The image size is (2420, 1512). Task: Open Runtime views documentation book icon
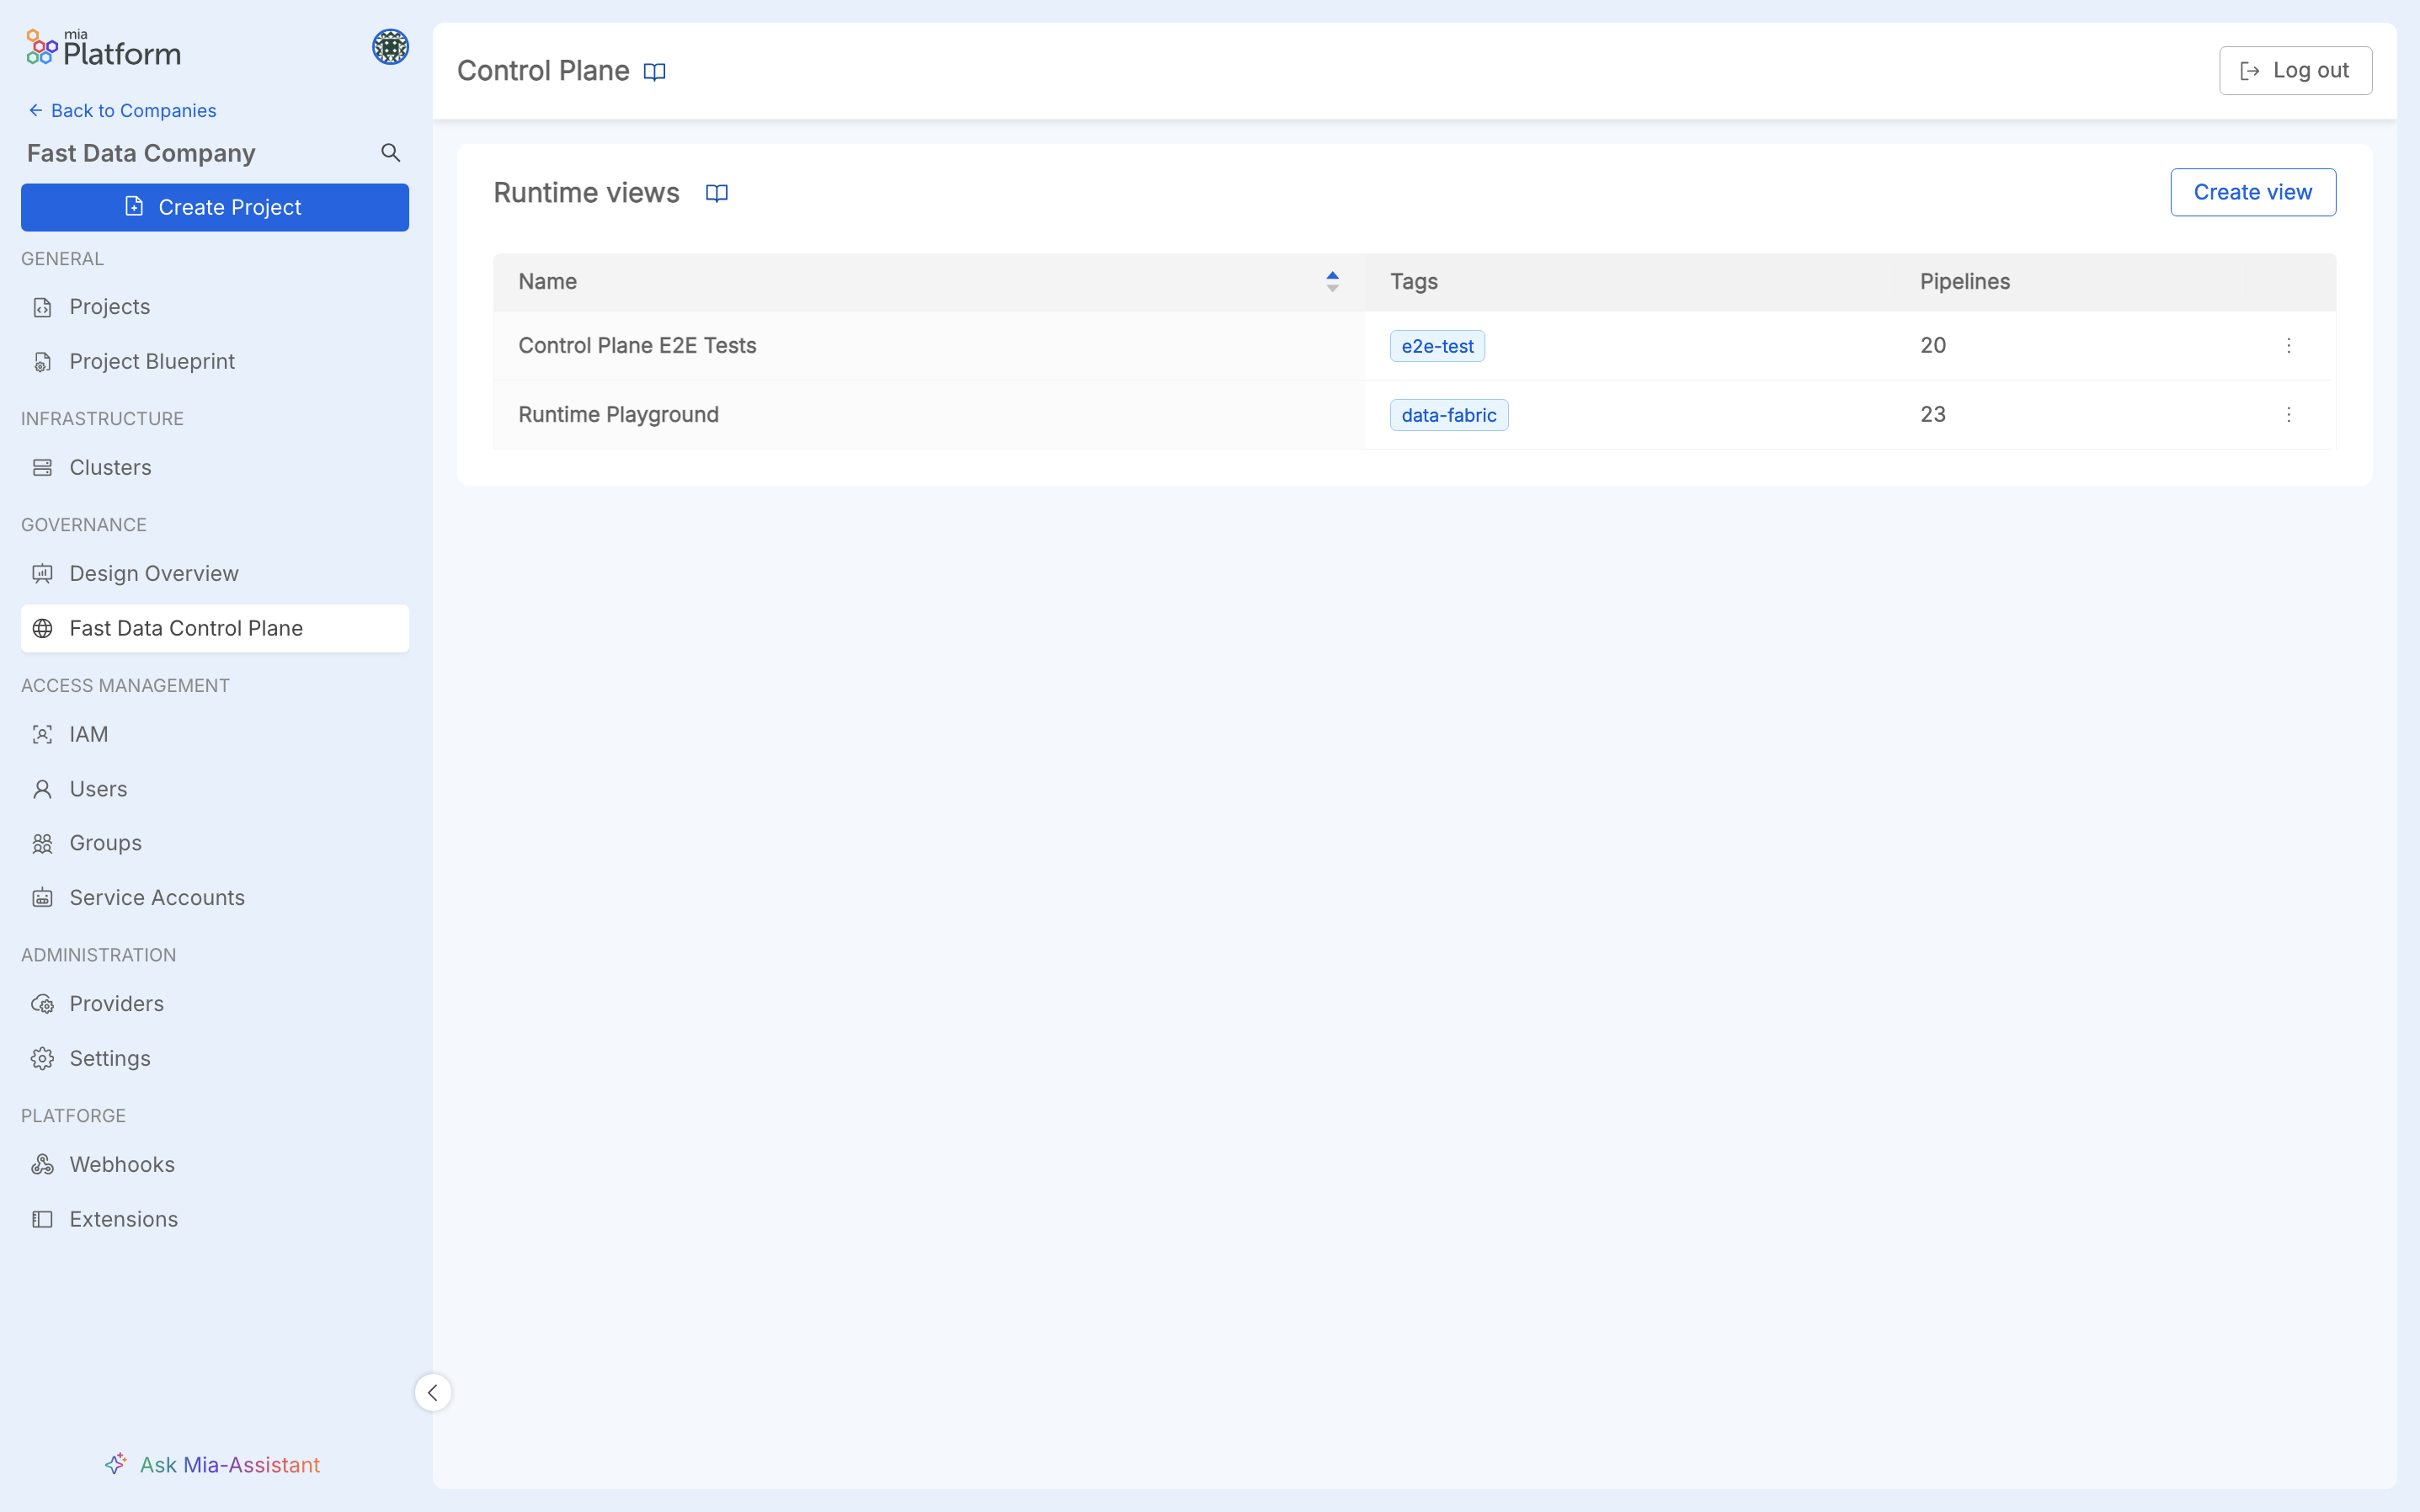(x=716, y=193)
